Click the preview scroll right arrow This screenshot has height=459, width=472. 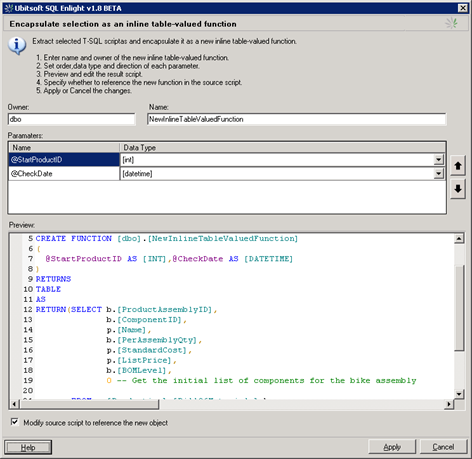click(x=449, y=404)
